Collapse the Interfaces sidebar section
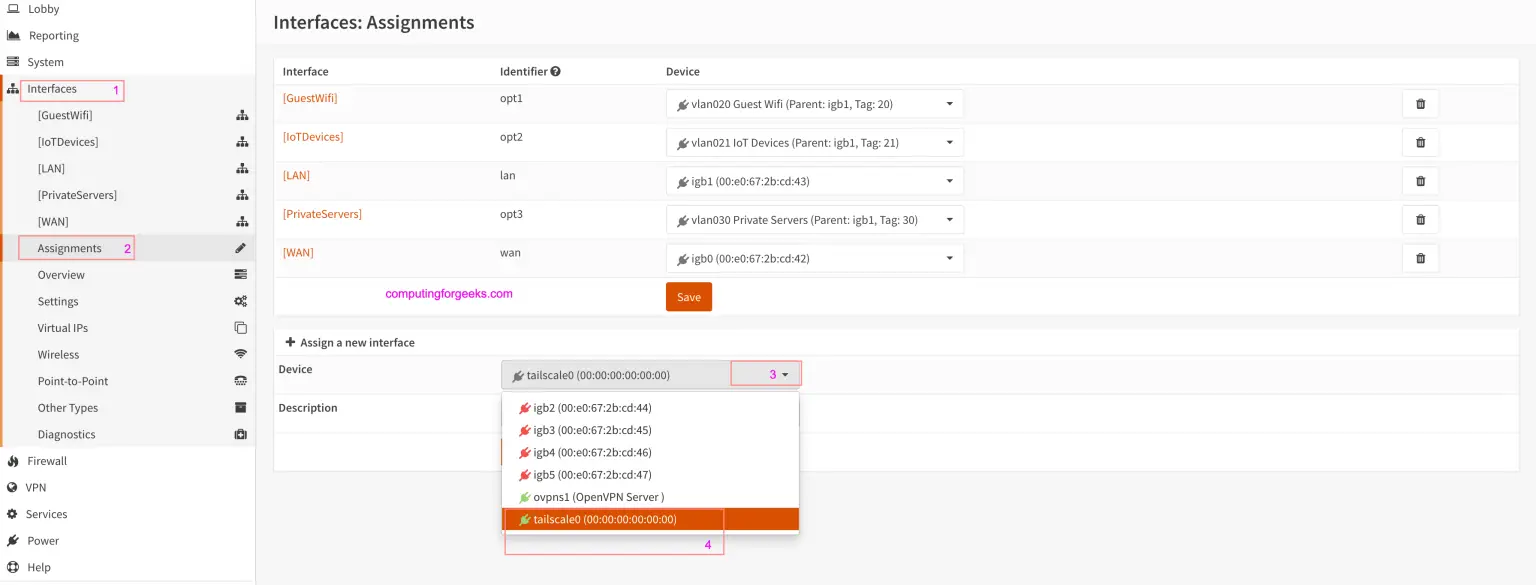Viewport: 1536px width, 585px height. [x=52, y=89]
